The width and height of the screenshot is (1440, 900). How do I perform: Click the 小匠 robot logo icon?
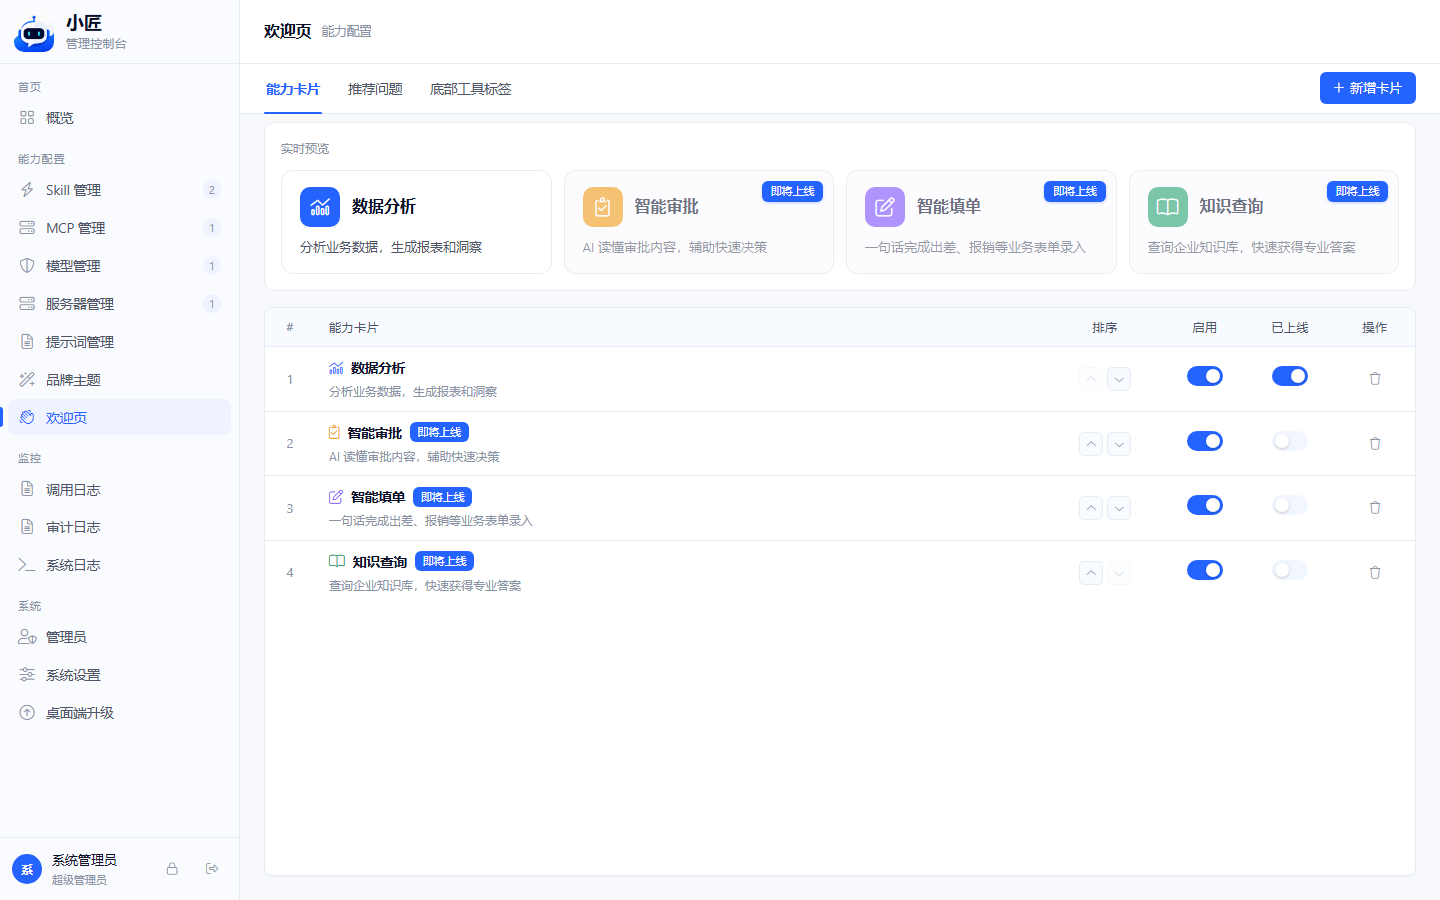[34, 33]
